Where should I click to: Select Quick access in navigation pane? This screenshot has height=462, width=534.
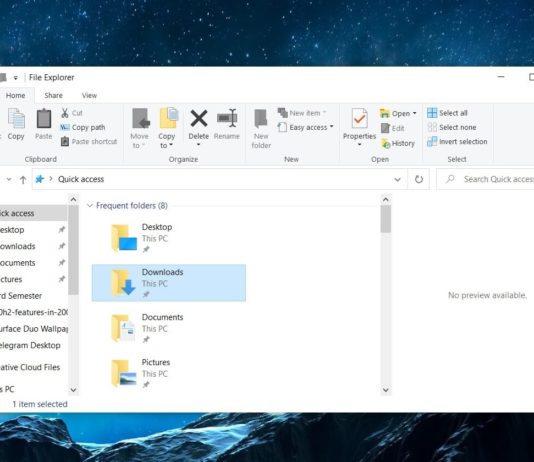coord(33,213)
